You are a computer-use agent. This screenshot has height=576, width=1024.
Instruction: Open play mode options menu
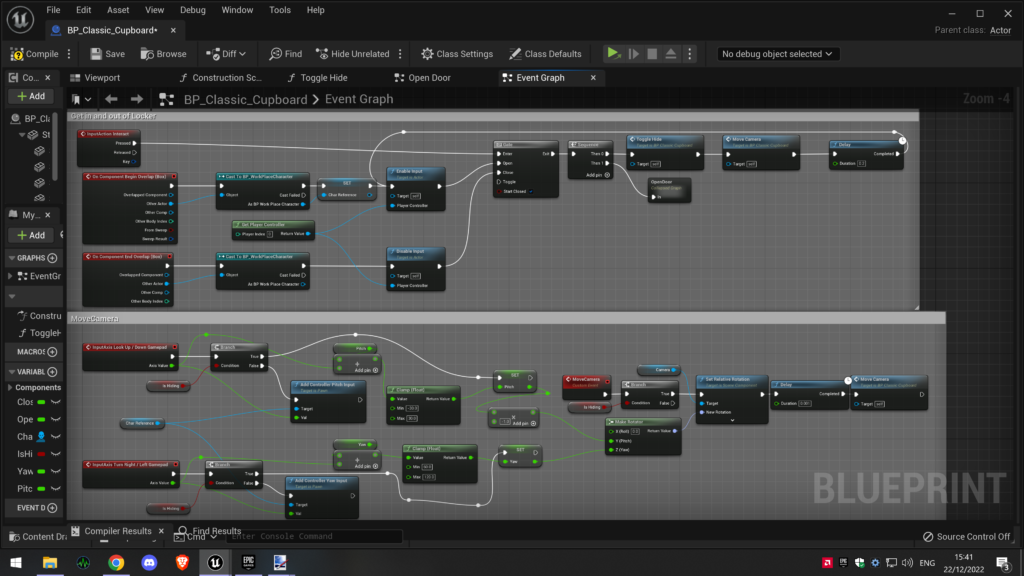point(690,54)
